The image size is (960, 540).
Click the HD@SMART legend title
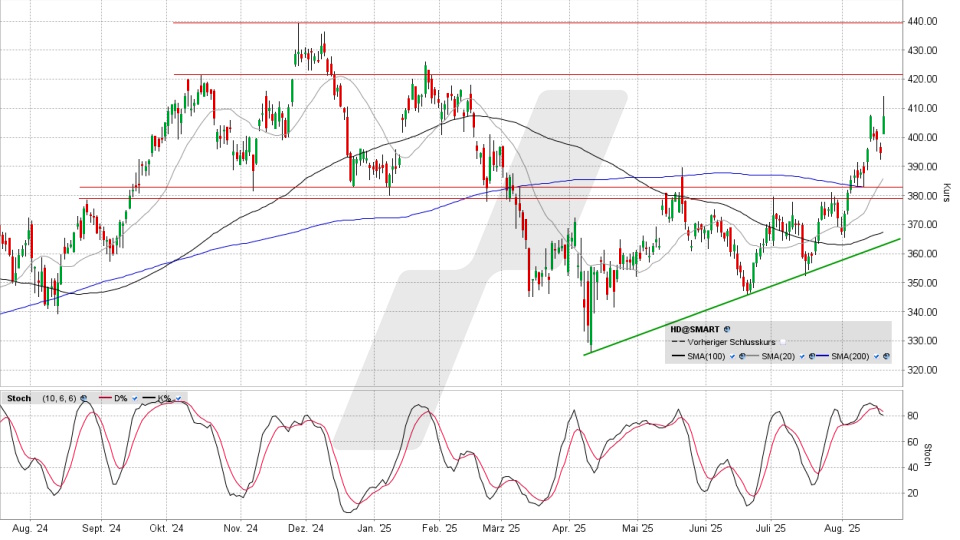click(x=695, y=329)
